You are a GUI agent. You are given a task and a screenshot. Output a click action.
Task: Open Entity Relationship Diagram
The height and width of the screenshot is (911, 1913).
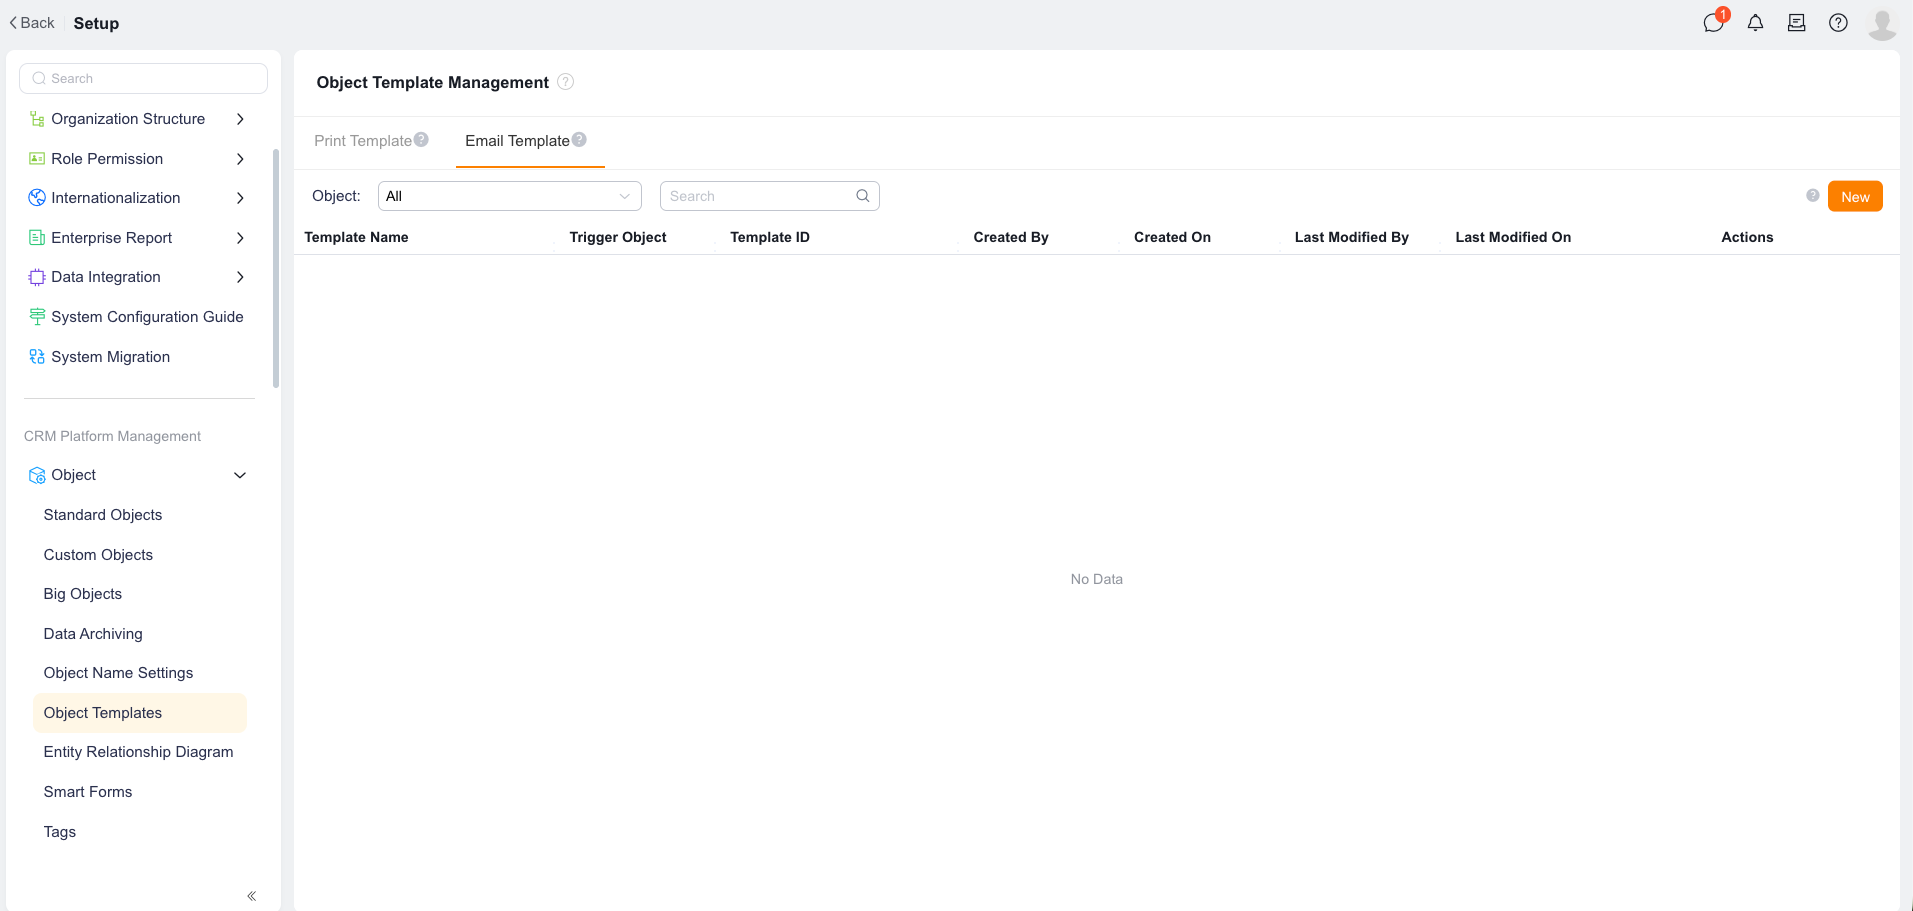[x=138, y=752]
